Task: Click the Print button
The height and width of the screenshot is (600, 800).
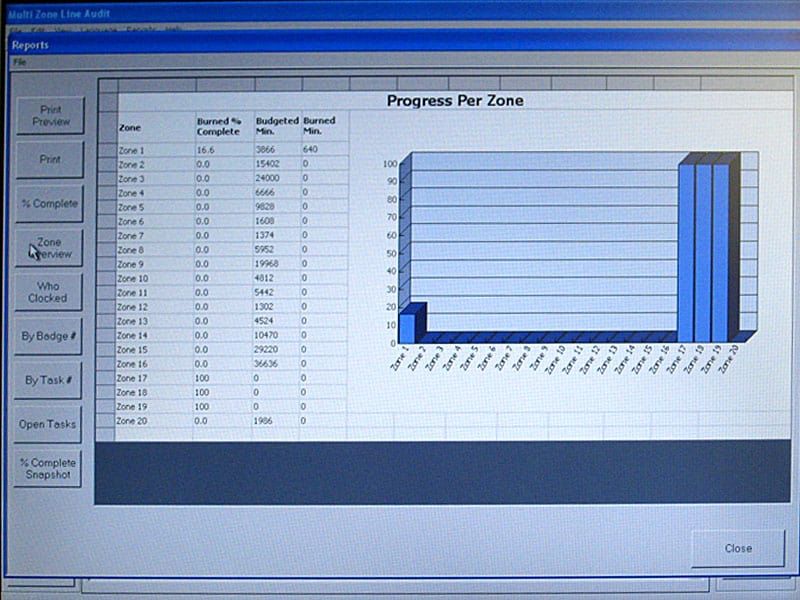Action: [48, 160]
